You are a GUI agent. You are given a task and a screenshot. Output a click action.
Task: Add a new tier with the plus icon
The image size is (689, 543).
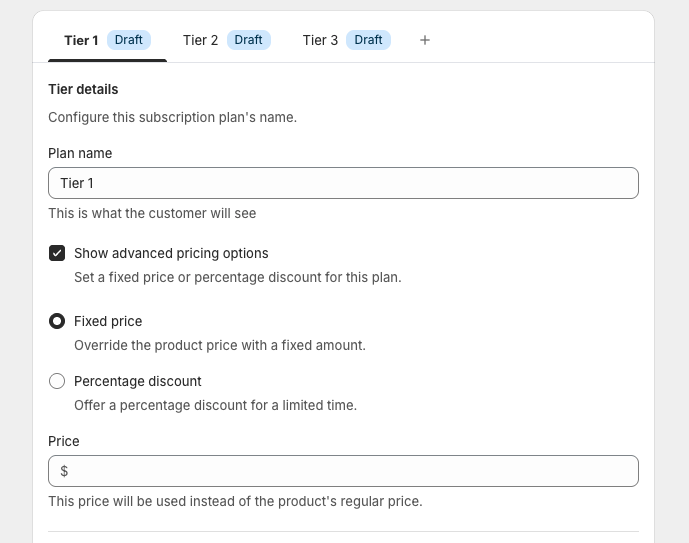point(425,40)
